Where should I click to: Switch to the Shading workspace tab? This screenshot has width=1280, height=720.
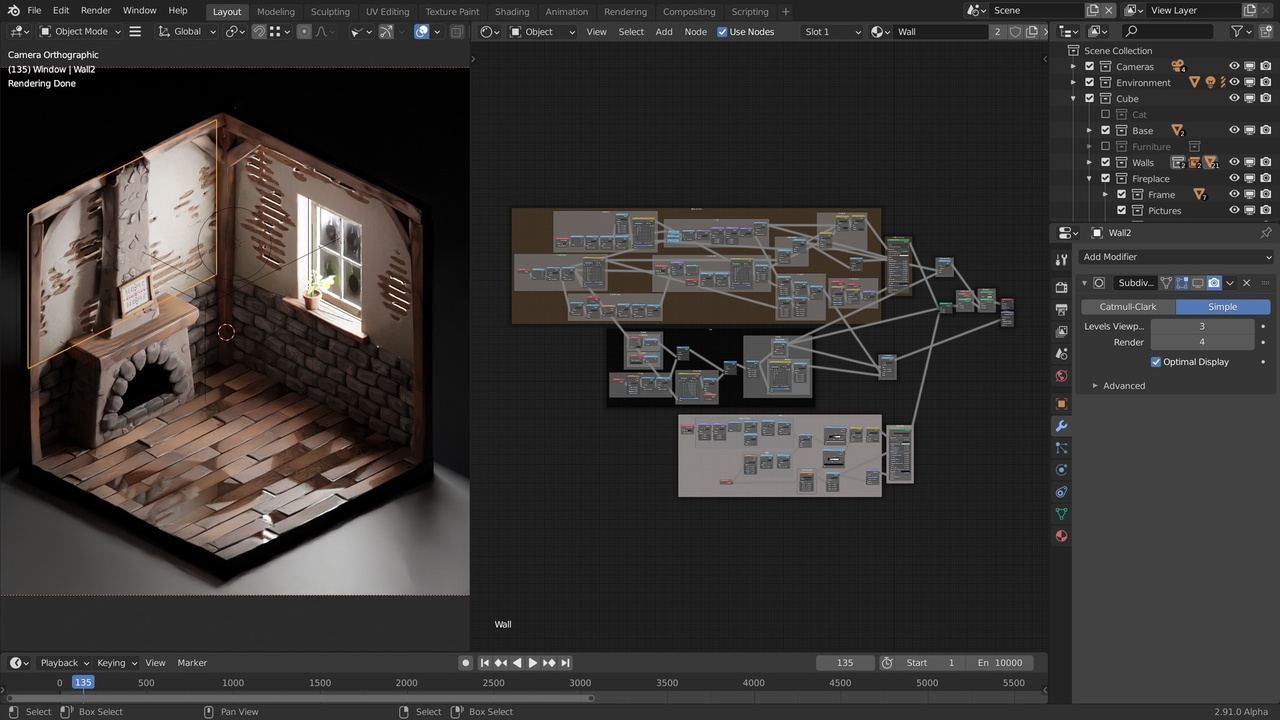[512, 11]
